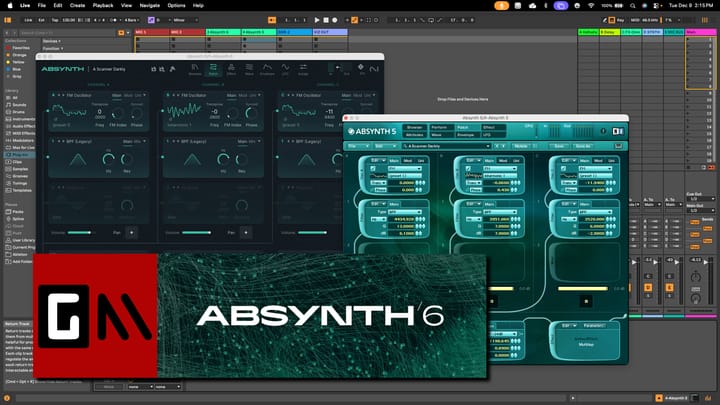Toggle power of first FM Oscillator in Absynth 6

click(x=54, y=95)
